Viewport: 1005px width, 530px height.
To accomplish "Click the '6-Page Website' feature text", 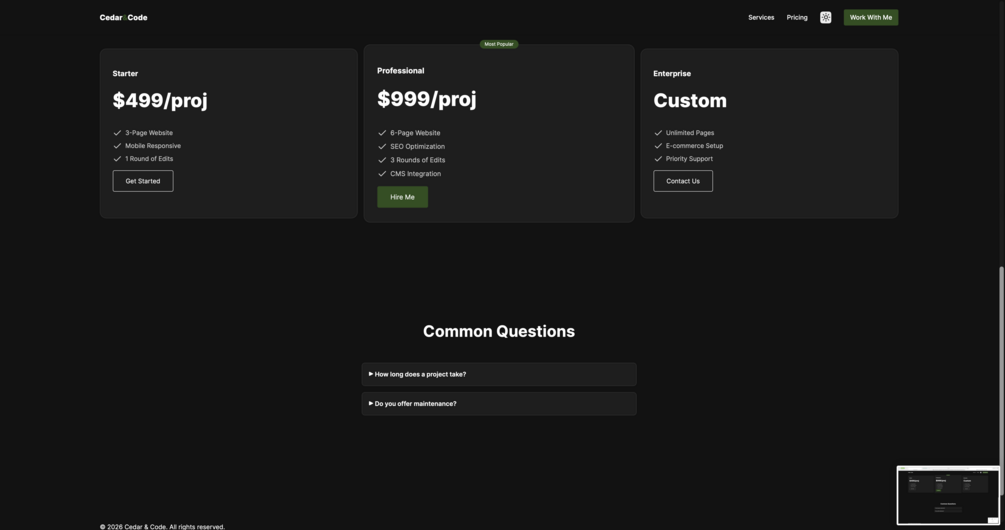I will pos(415,133).
